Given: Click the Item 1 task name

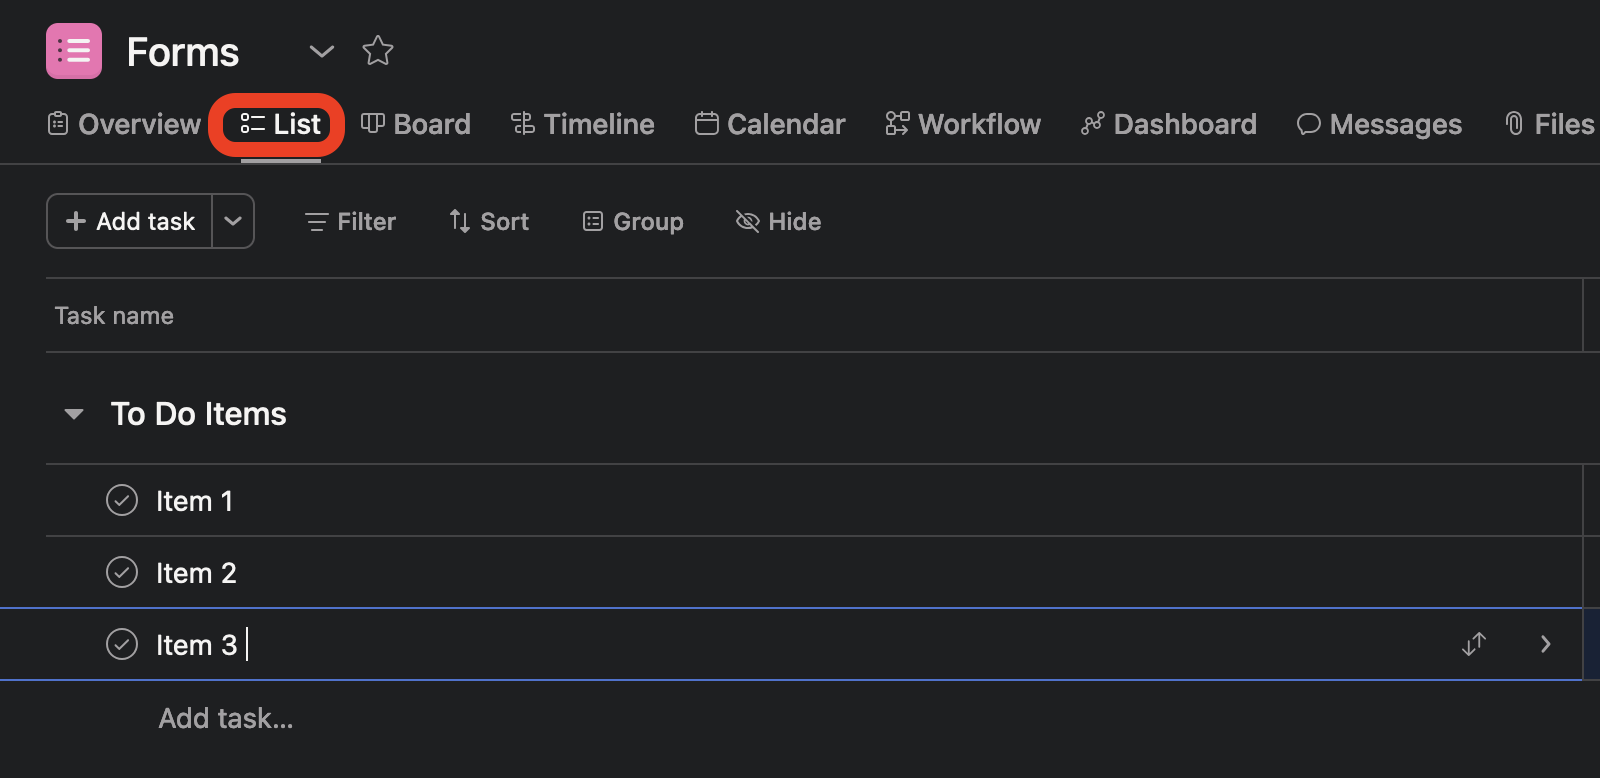Looking at the screenshot, I should 194,501.
